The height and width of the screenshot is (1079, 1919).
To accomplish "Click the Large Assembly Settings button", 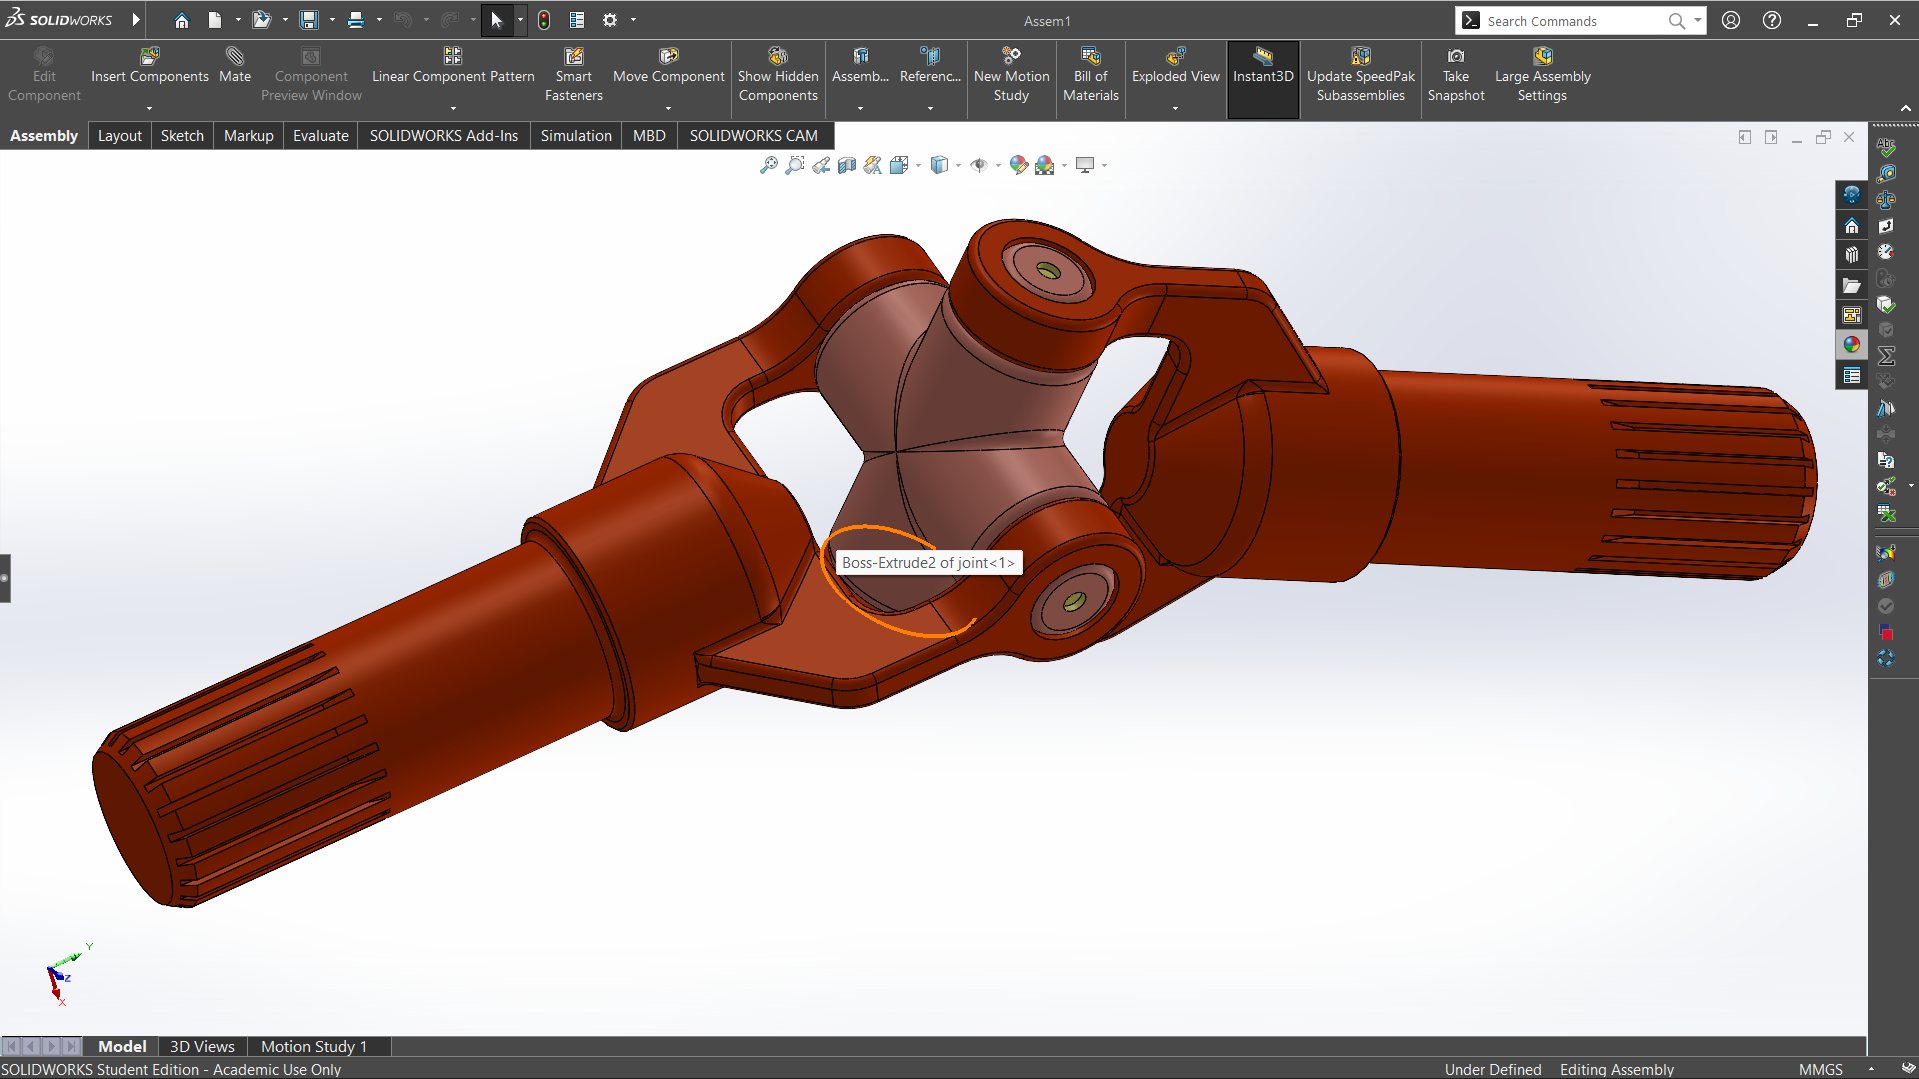I will 1542,74.
